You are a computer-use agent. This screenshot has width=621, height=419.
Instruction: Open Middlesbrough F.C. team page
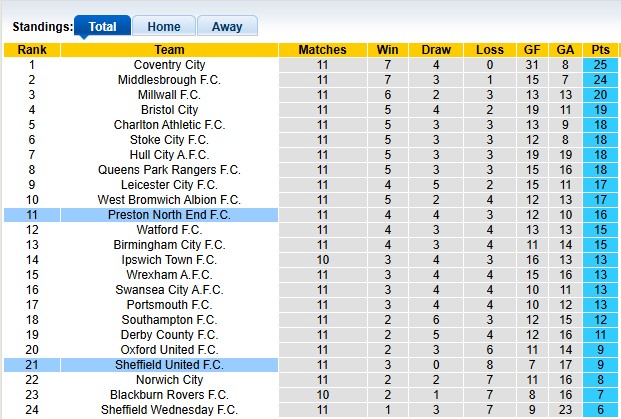[x=169, y=80]
